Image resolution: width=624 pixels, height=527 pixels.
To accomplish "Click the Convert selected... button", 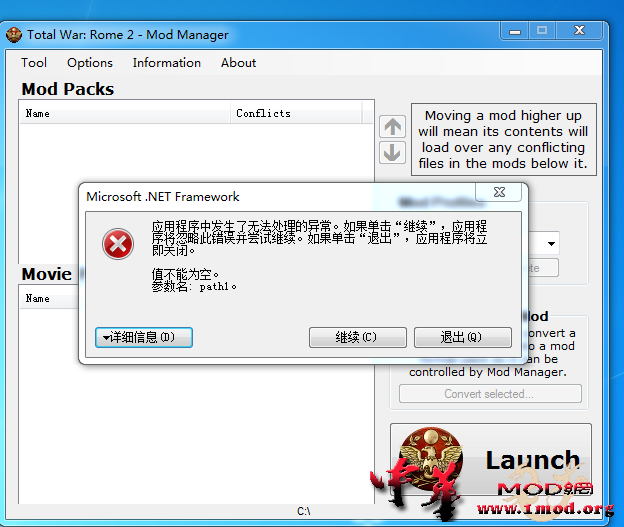I will point(489,394).
